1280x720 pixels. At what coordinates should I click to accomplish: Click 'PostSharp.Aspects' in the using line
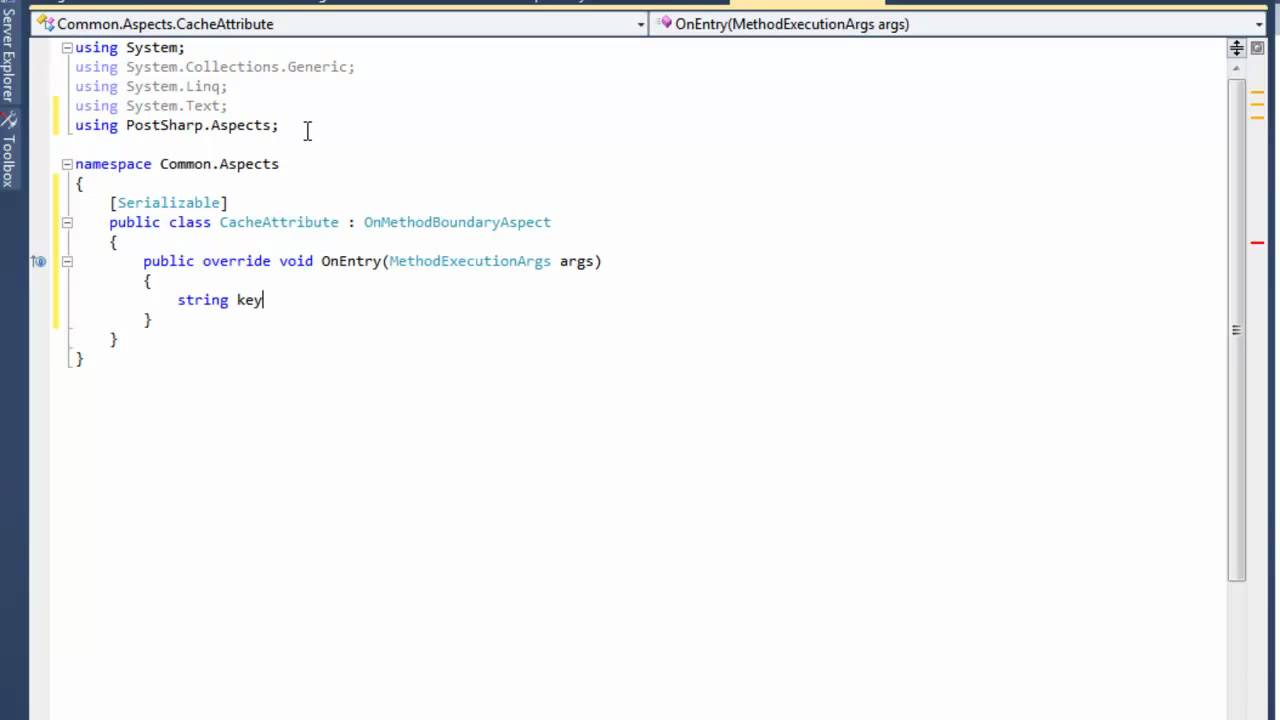point(198,125)
